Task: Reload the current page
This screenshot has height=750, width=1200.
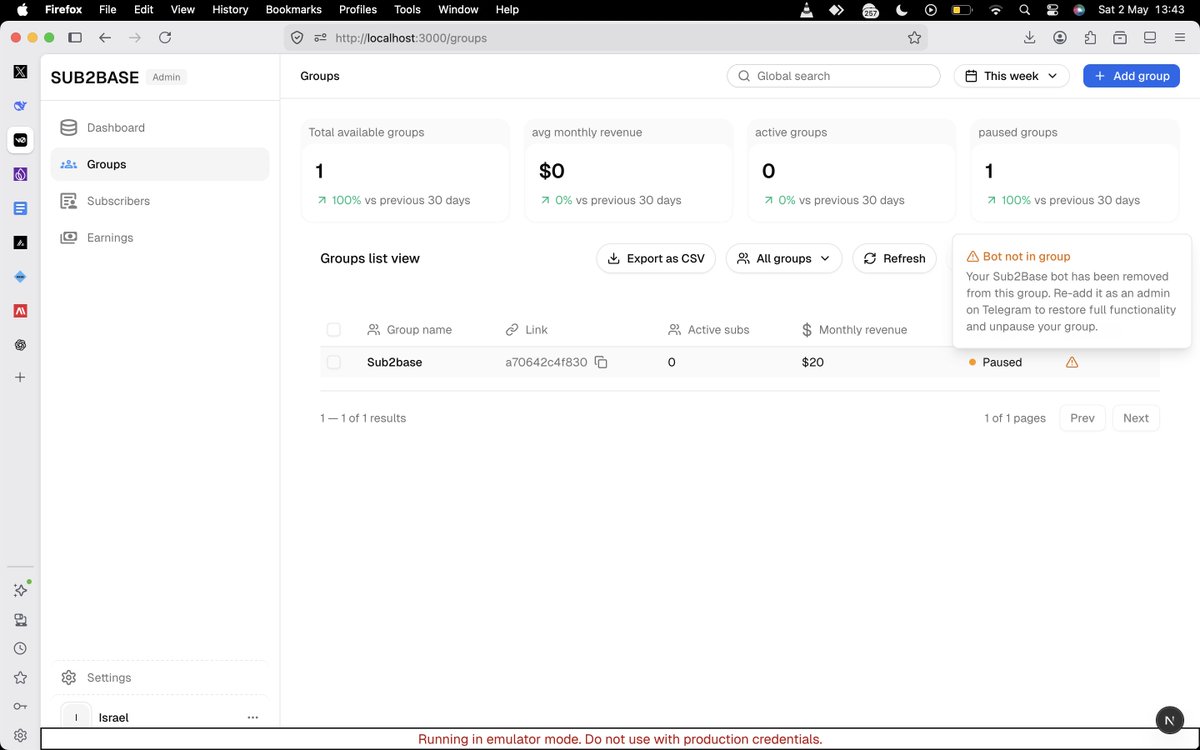Action: point(165,38)
